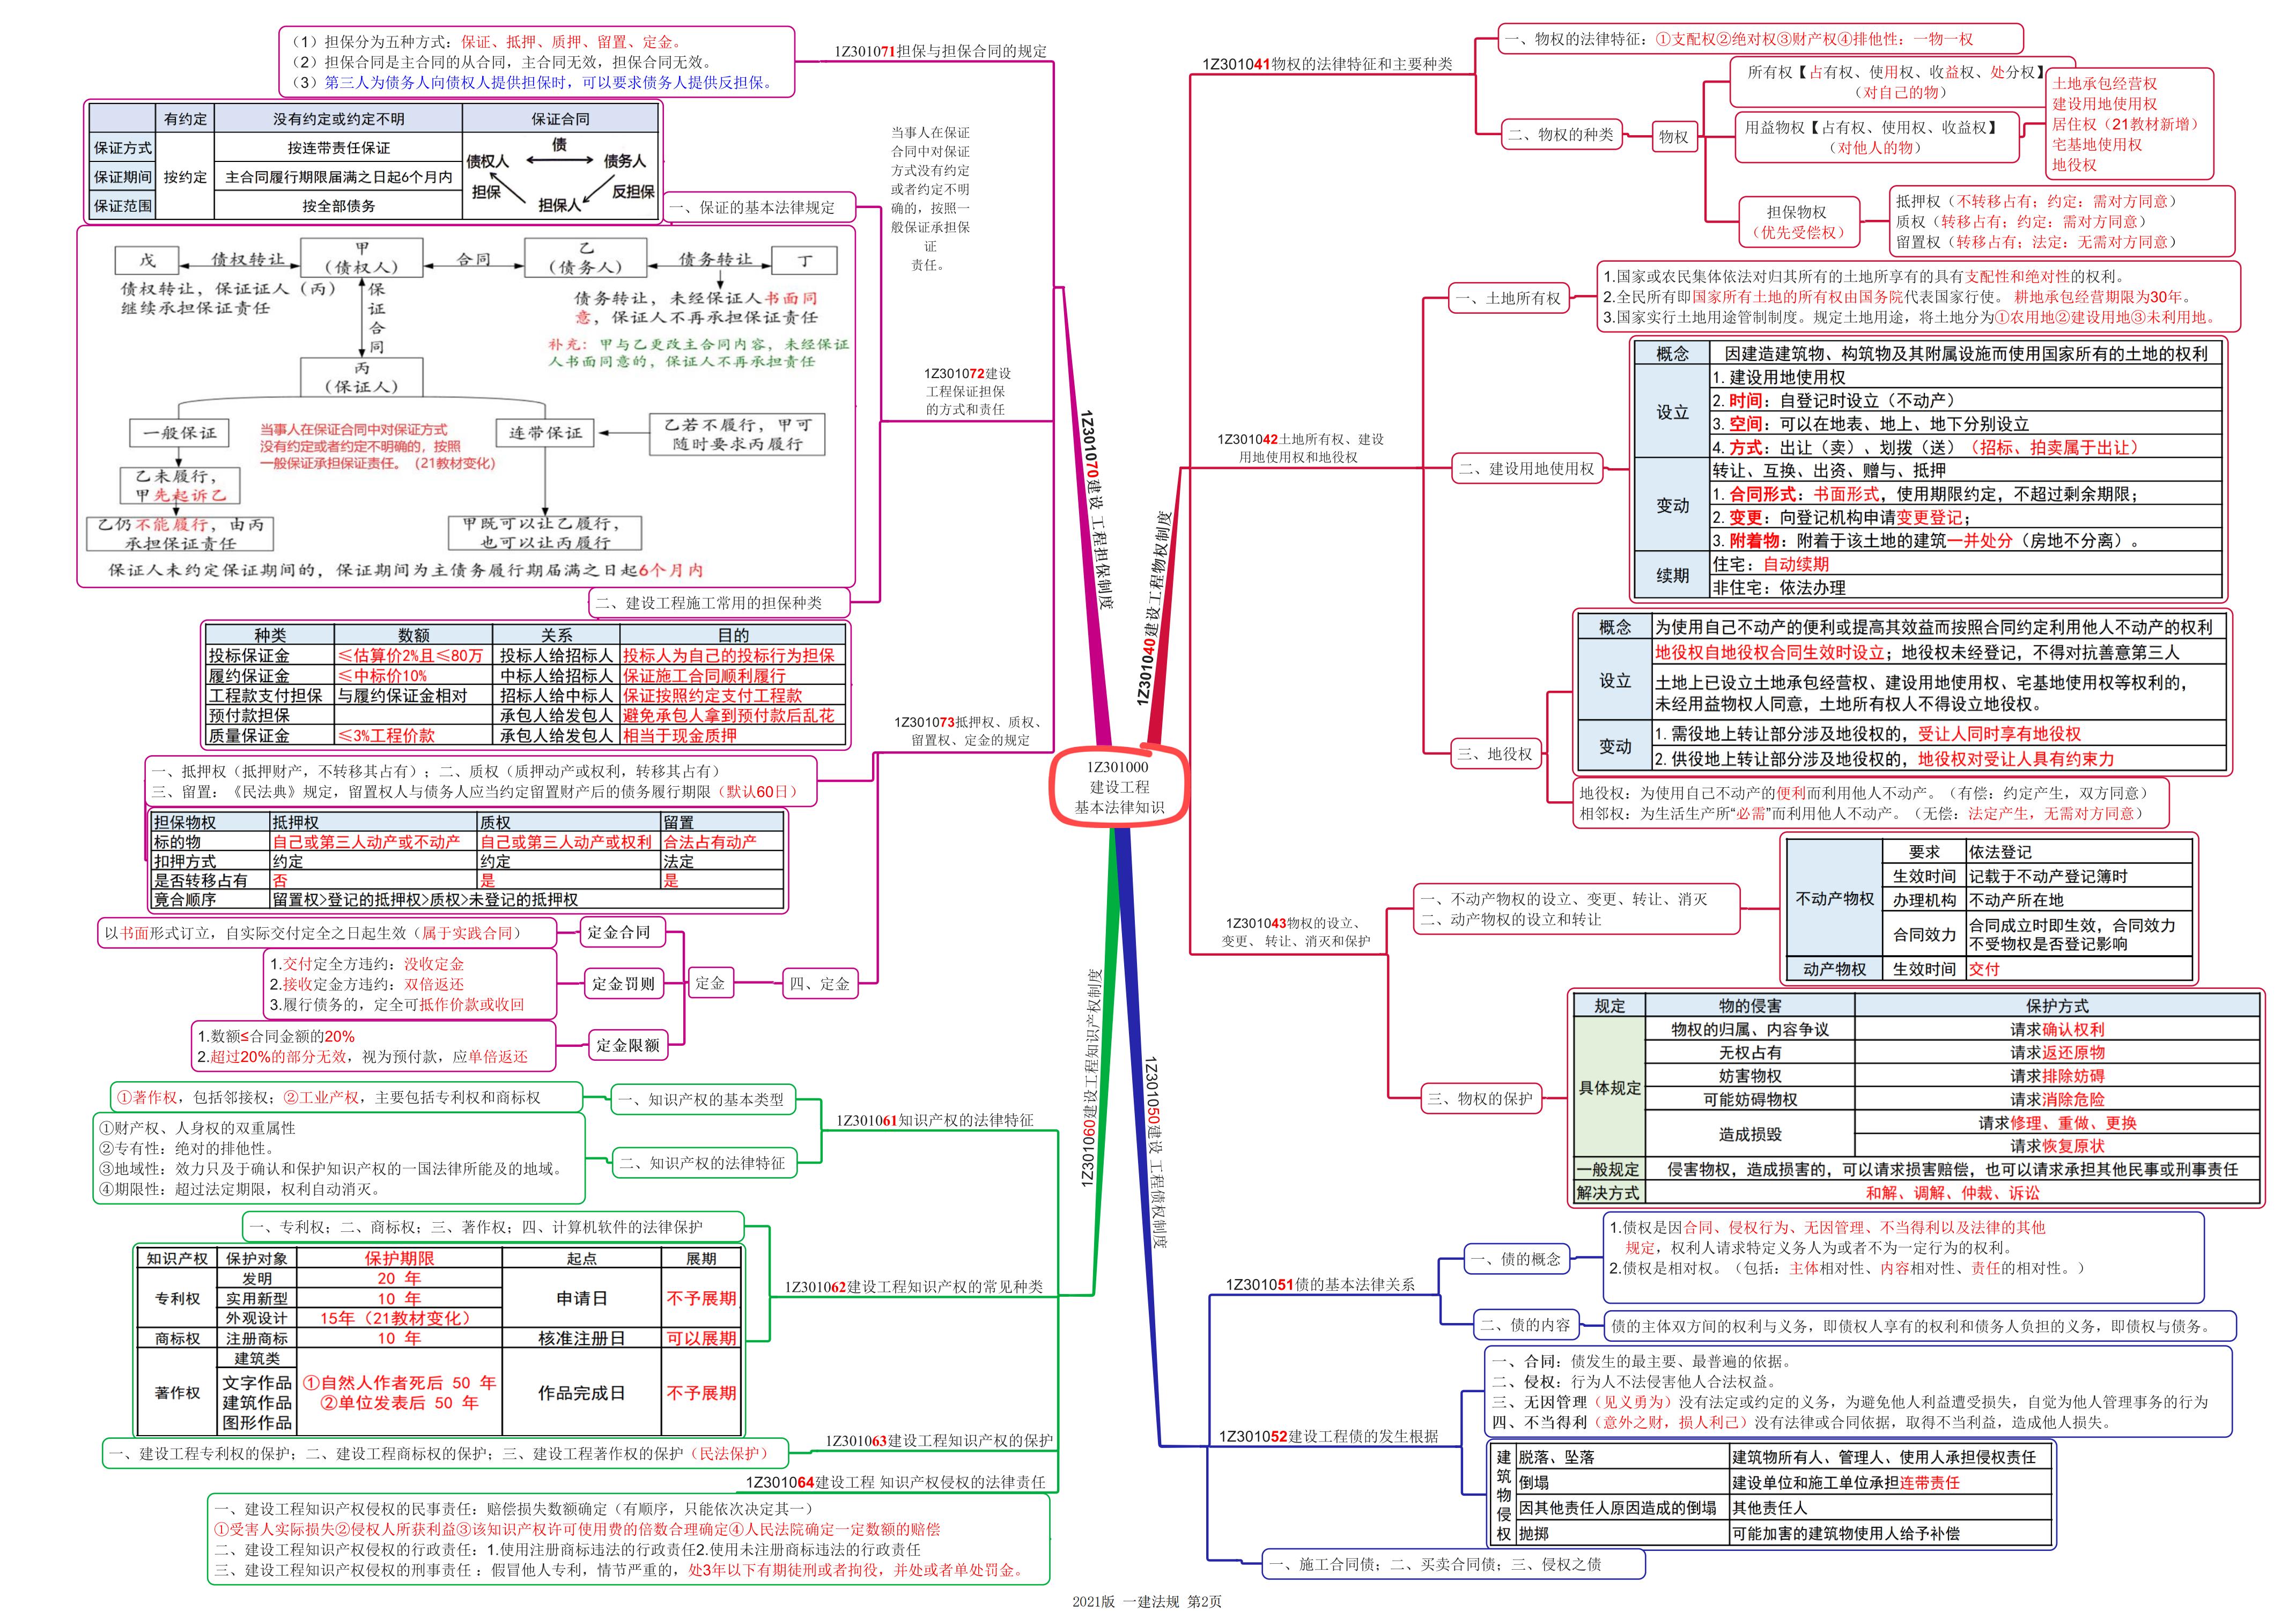The image size is (2296, 1611).
Task: Click the node 二、知识产权的法律特征
Action: tap(704, 1162)
